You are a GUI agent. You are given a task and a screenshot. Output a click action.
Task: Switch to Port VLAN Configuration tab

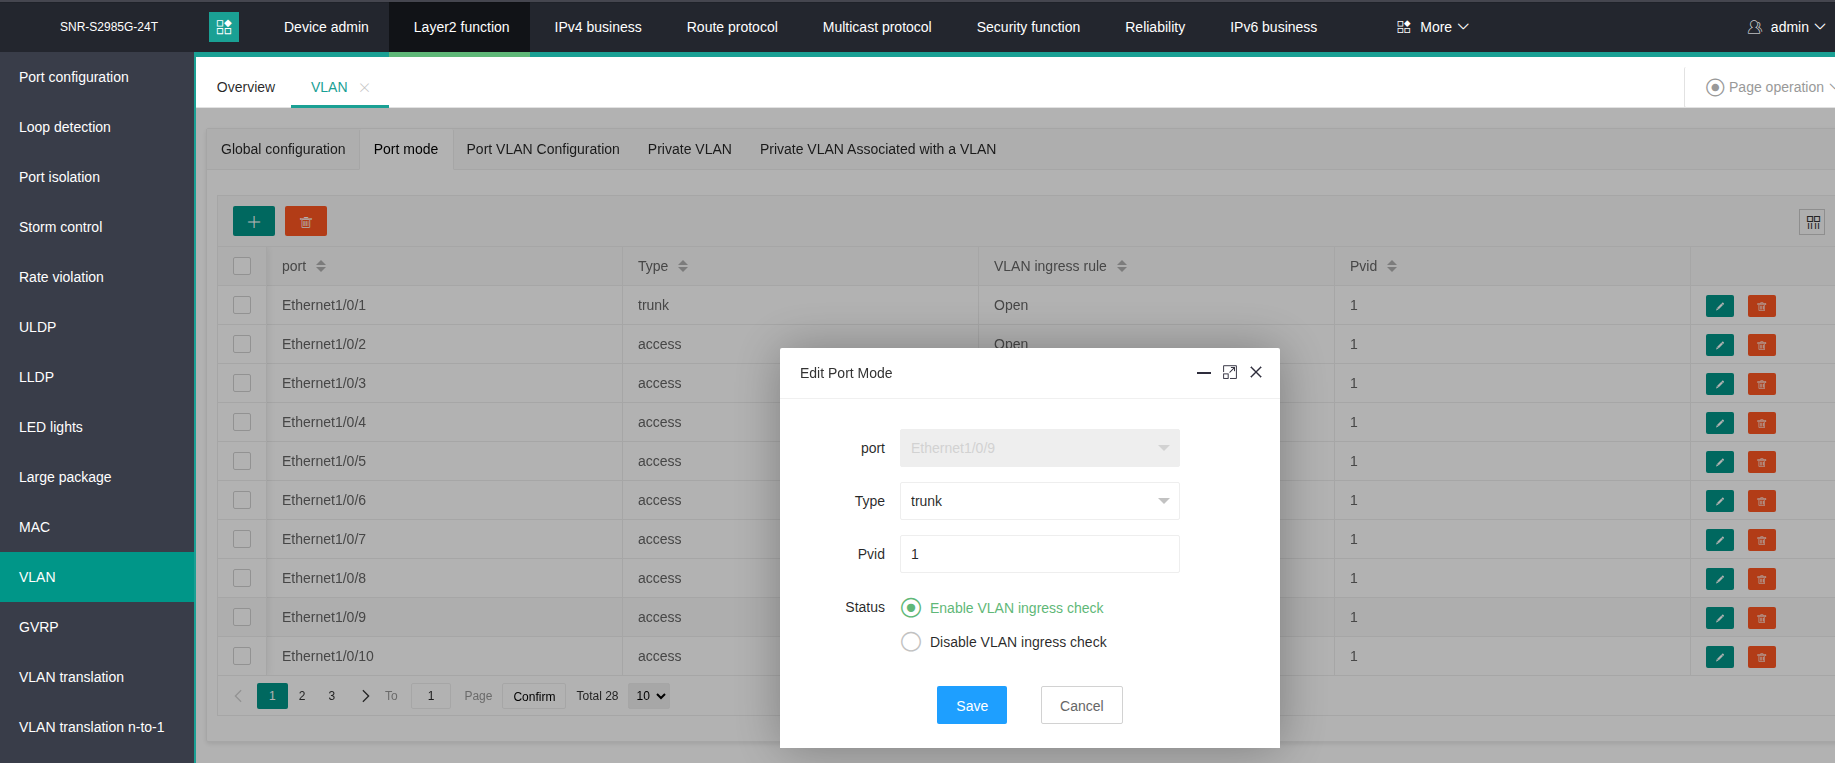[x=543, y=149]
